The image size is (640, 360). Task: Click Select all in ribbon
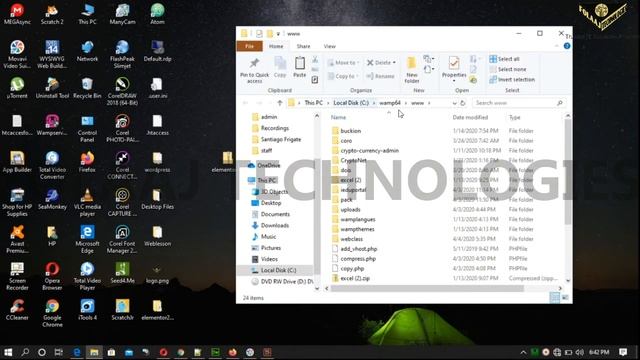(x=504, y=59)
